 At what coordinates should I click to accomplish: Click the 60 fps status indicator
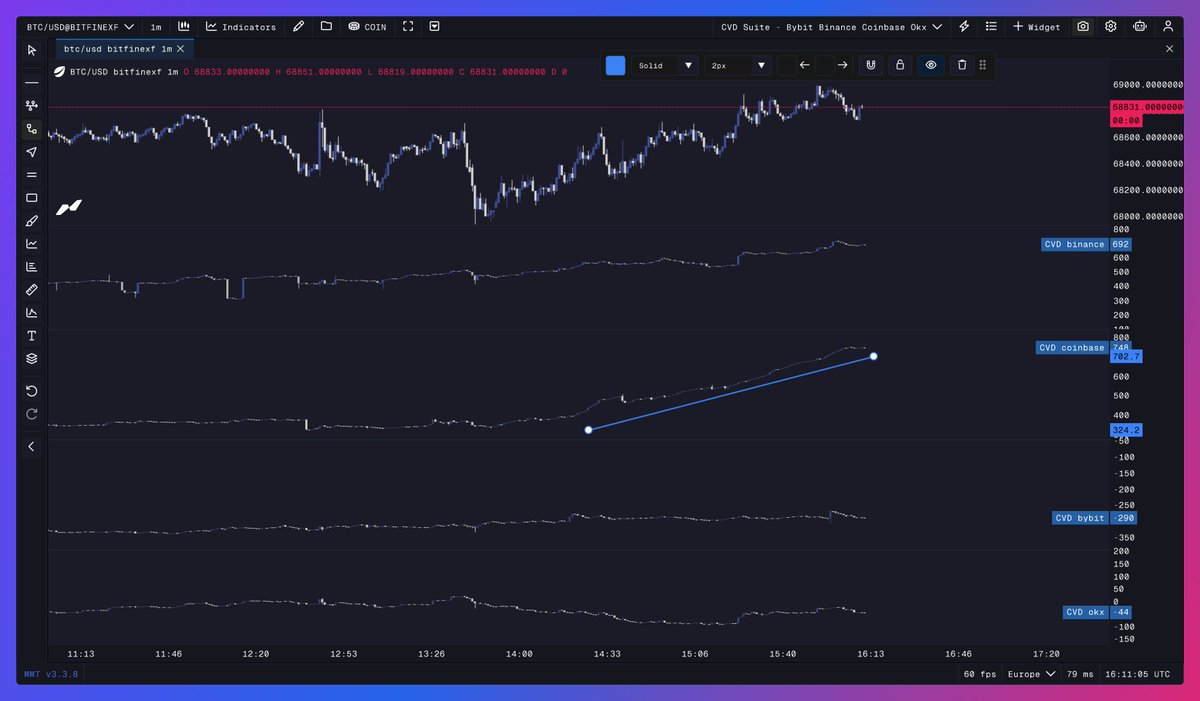pyautogui.click(x=978, y=674)
